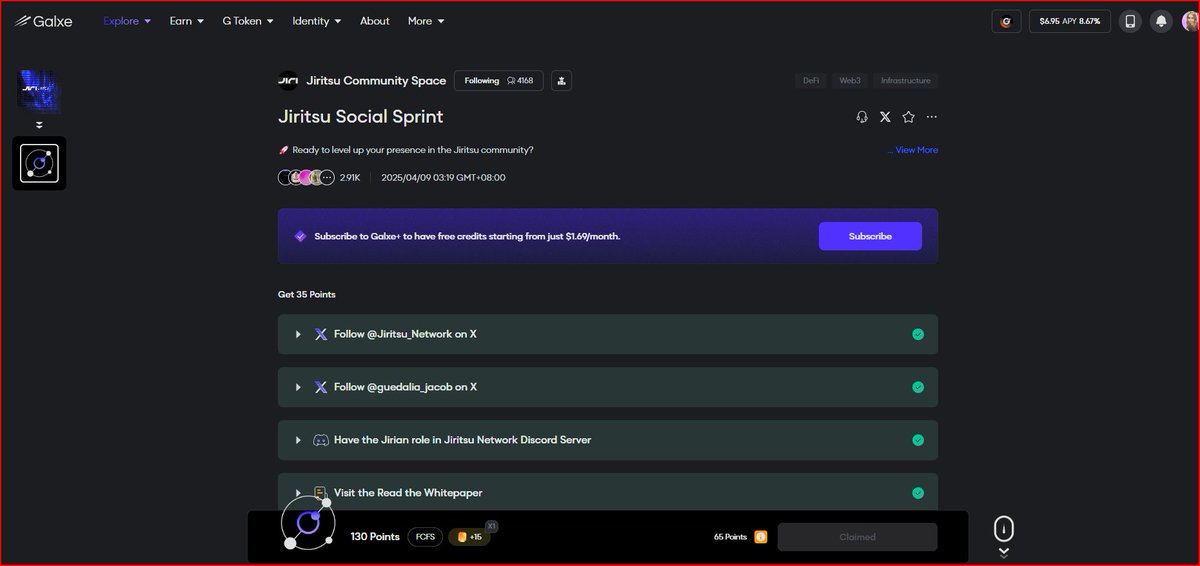Click the document icon in Whitepaper task

[321, 493]
